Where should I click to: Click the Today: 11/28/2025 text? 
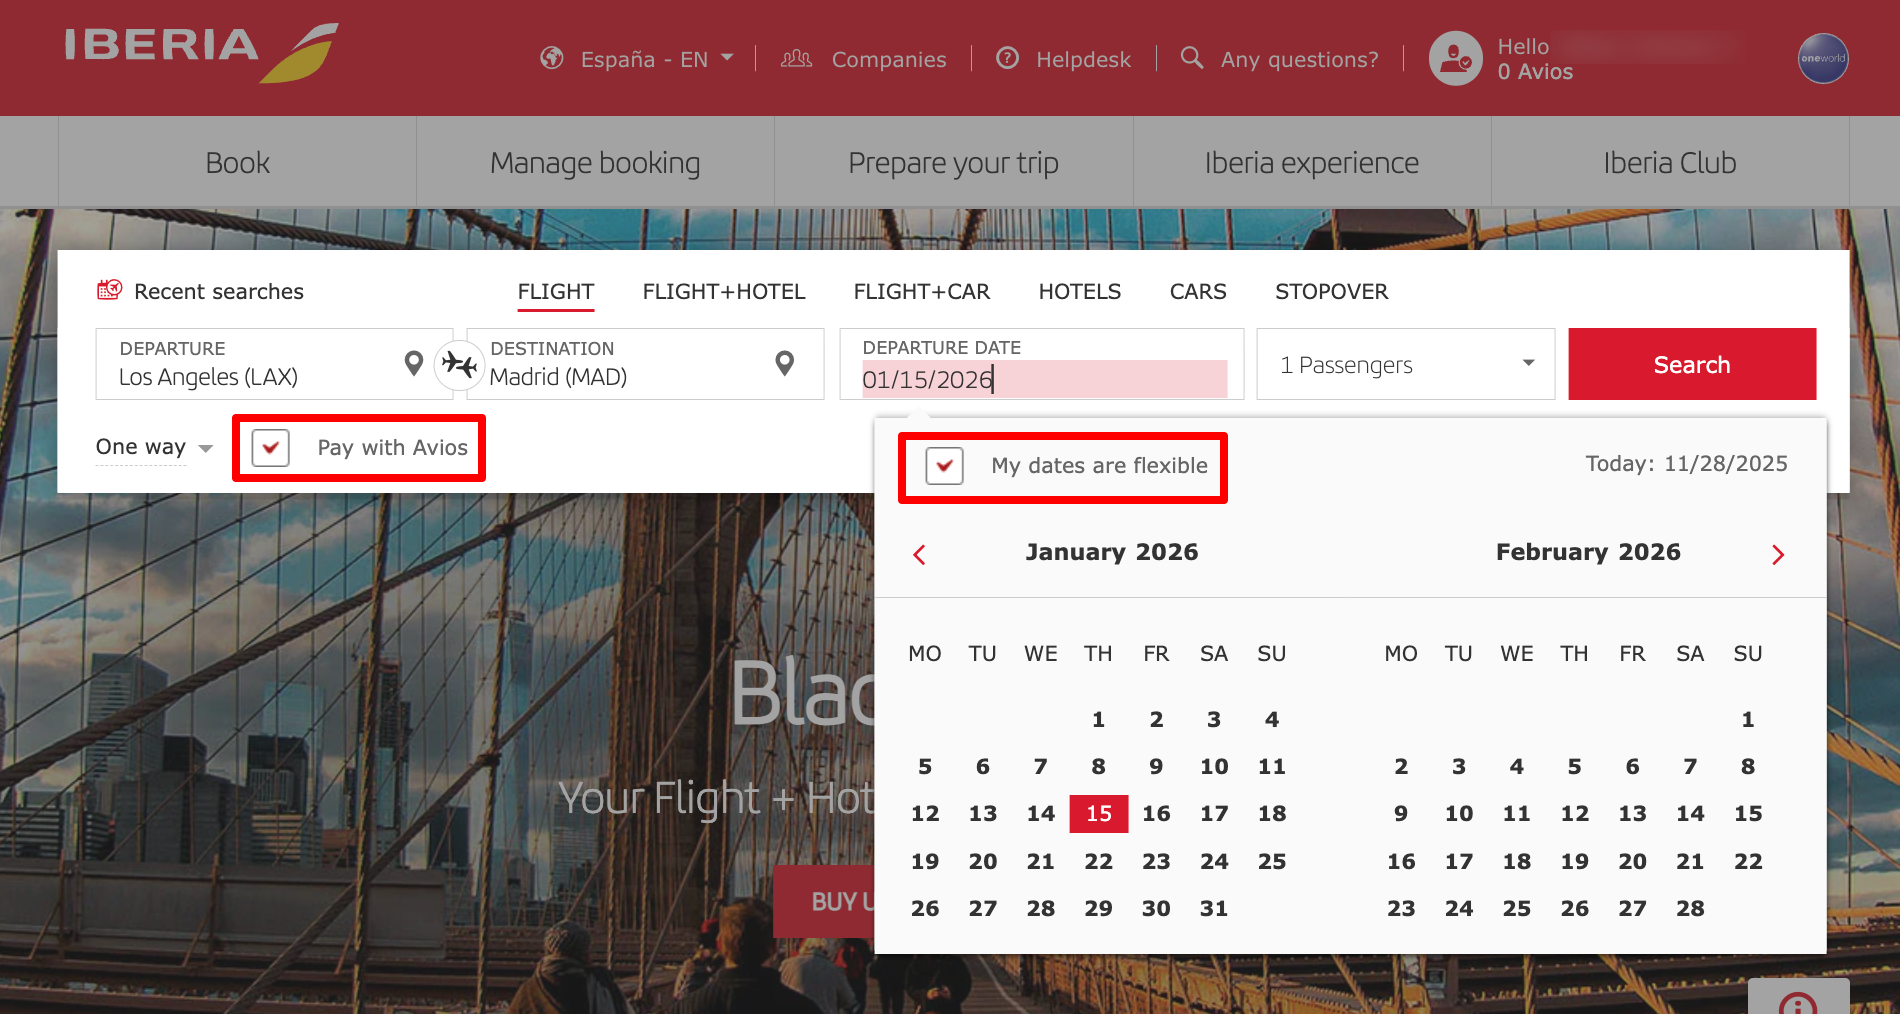(1686, 463)
